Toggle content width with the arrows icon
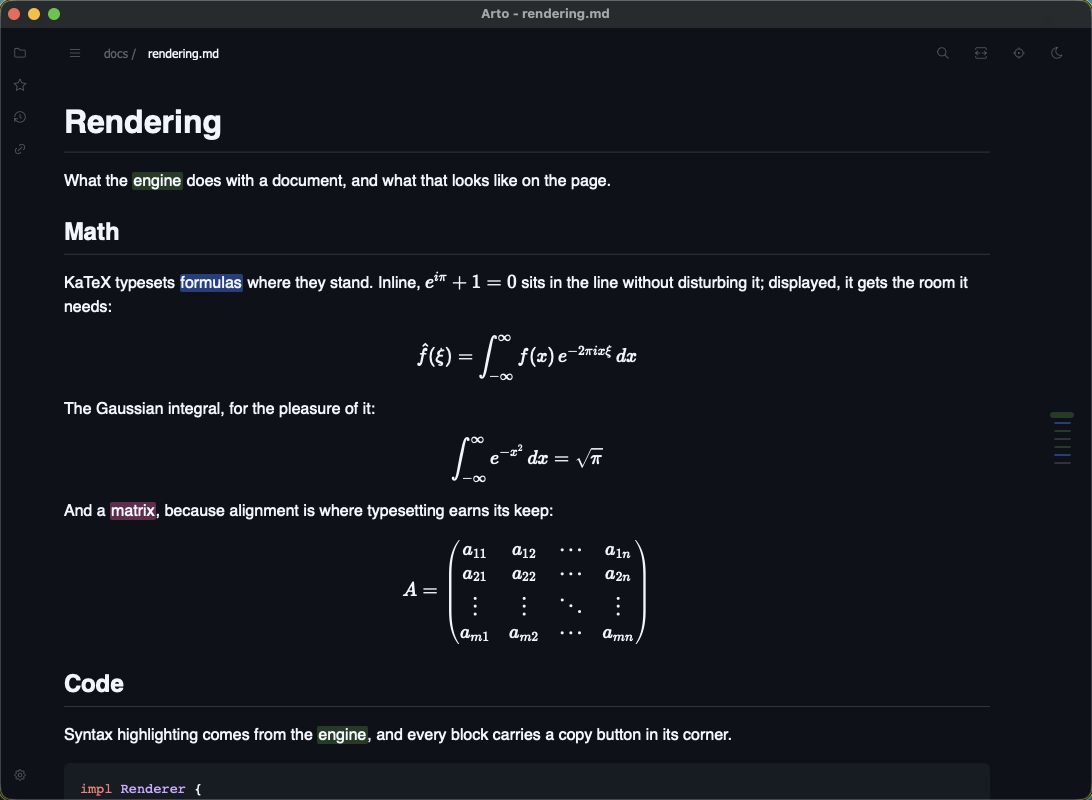The width and height of the screenshot is (1092, 800). click(981, 53)
